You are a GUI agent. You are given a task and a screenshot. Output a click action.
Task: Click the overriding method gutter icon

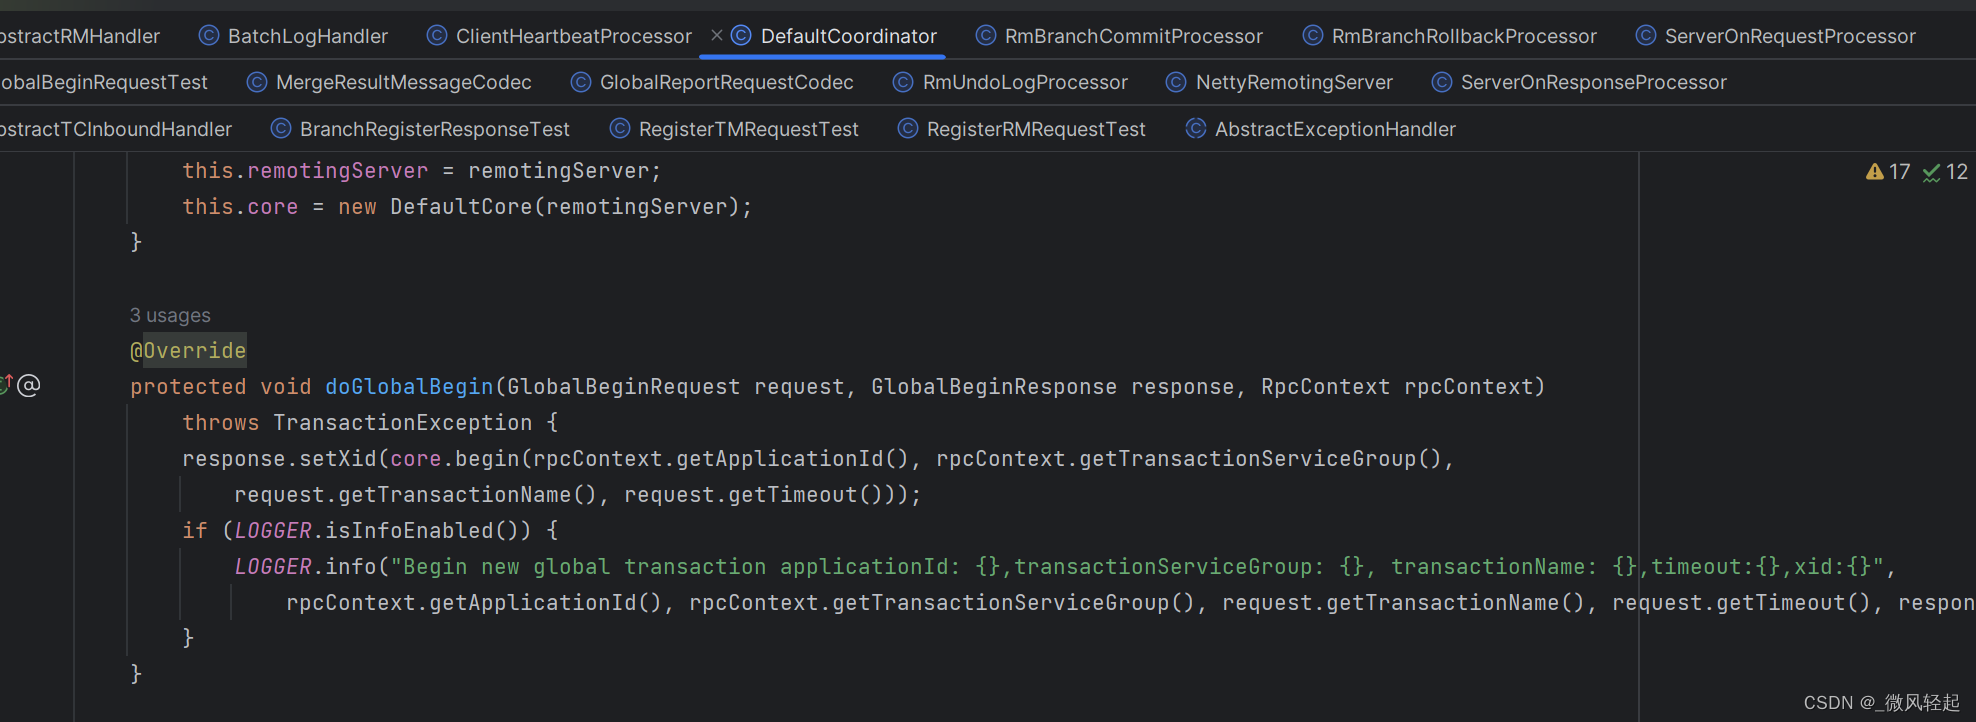pyautogui.click(x=5, y=385)
